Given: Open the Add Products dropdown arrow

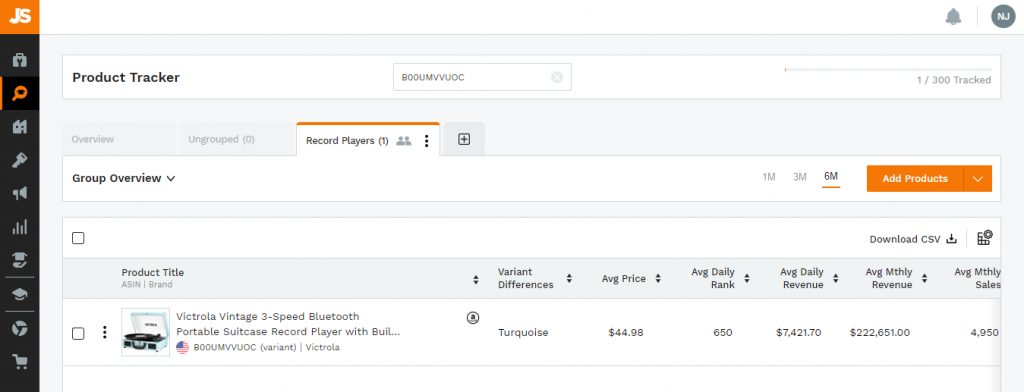Looking at the screenshot, I should click(x=978, y=178).
